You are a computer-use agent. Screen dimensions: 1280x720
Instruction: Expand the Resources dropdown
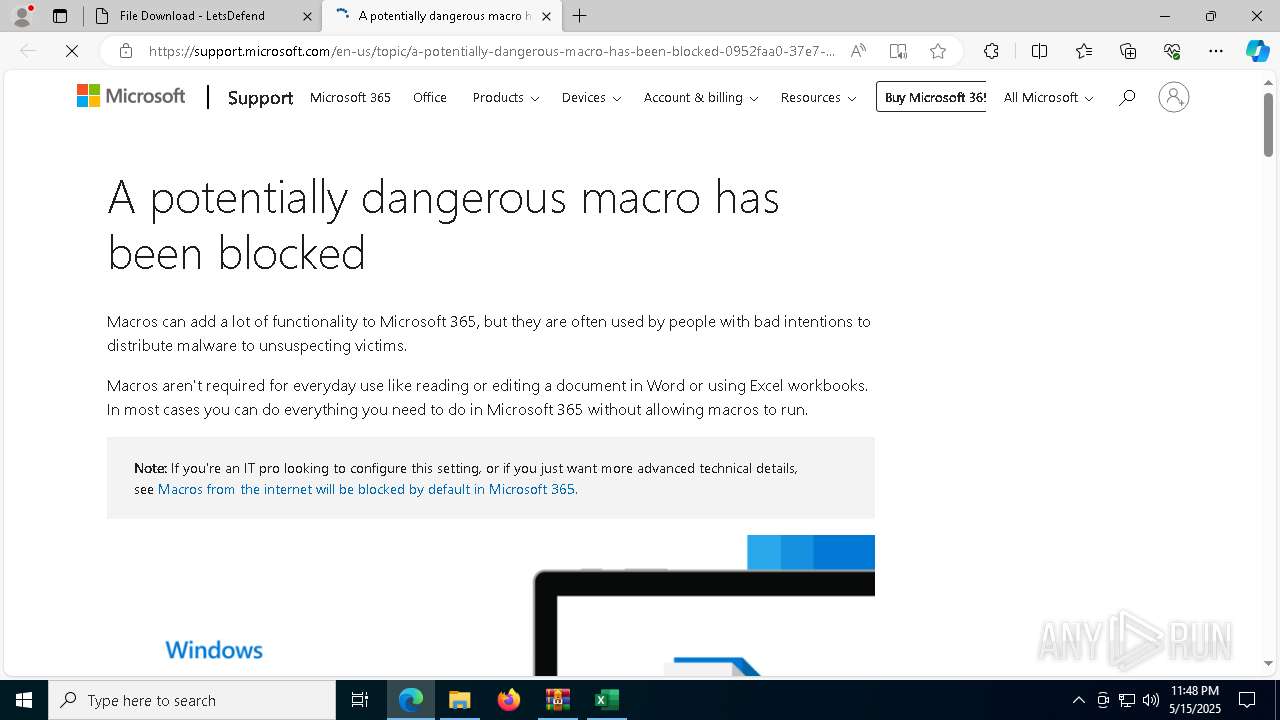(x=818, y=97)
